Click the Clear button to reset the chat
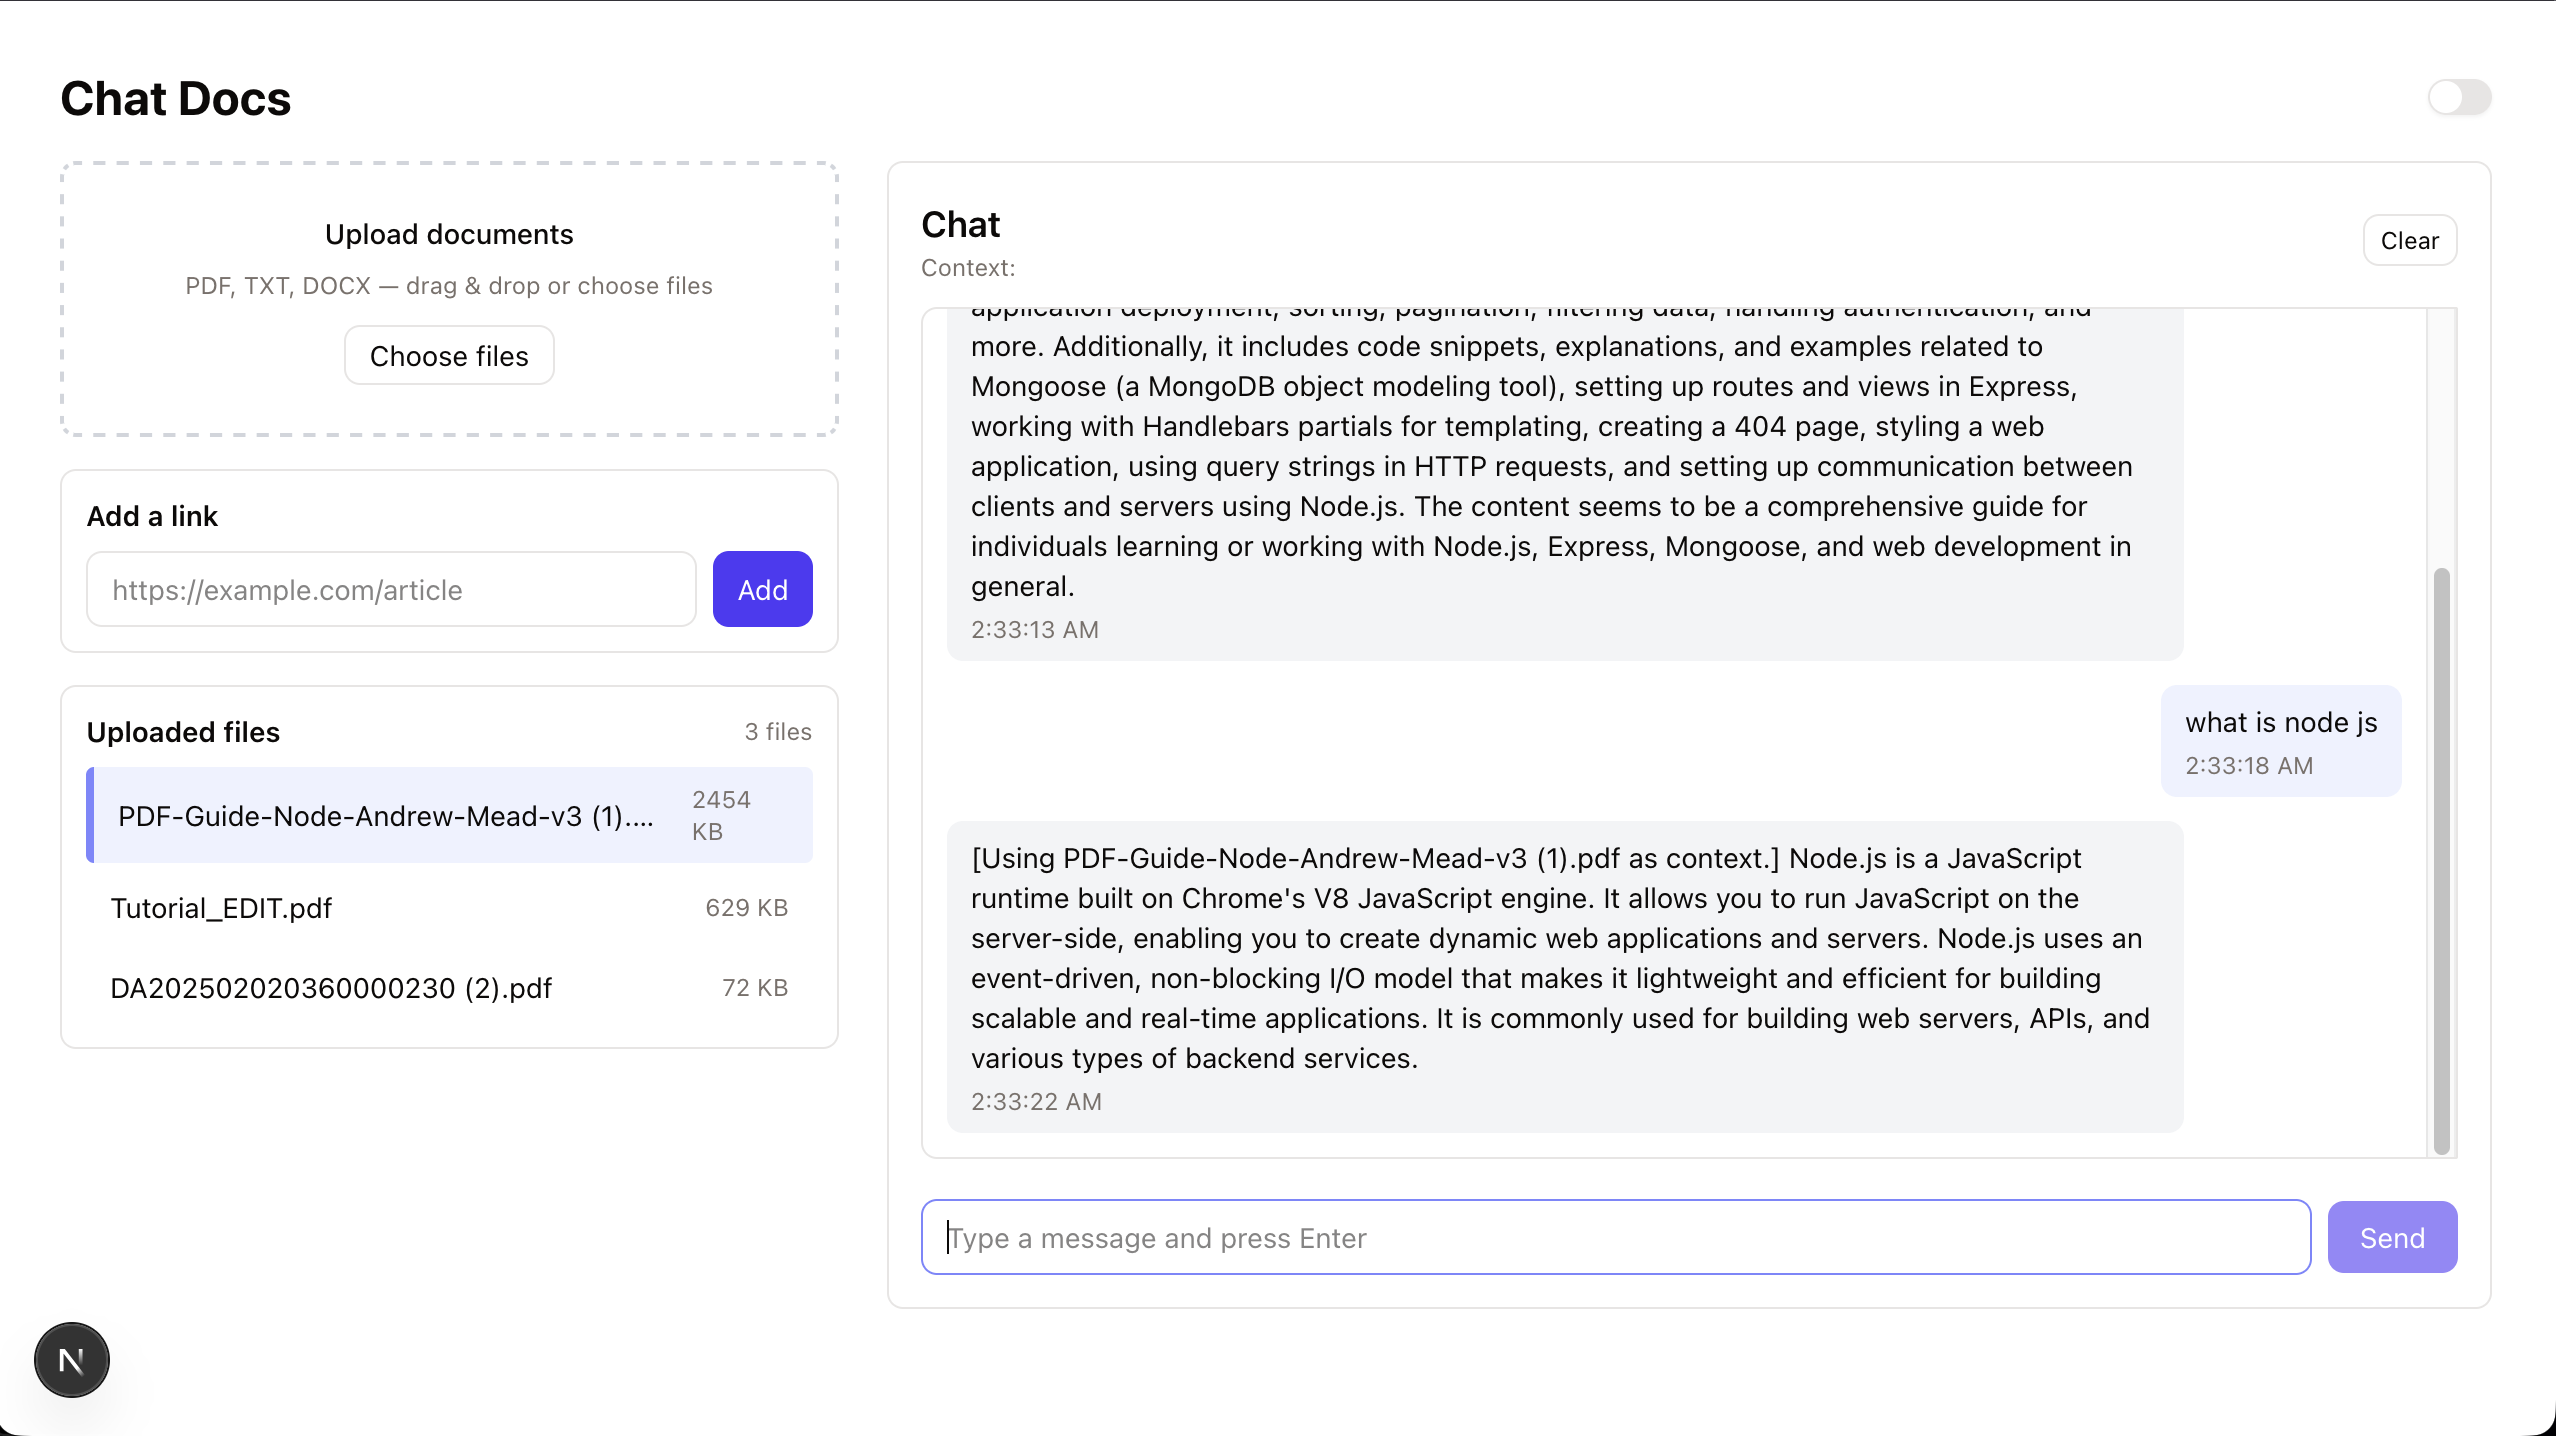 coord(2409,240)
